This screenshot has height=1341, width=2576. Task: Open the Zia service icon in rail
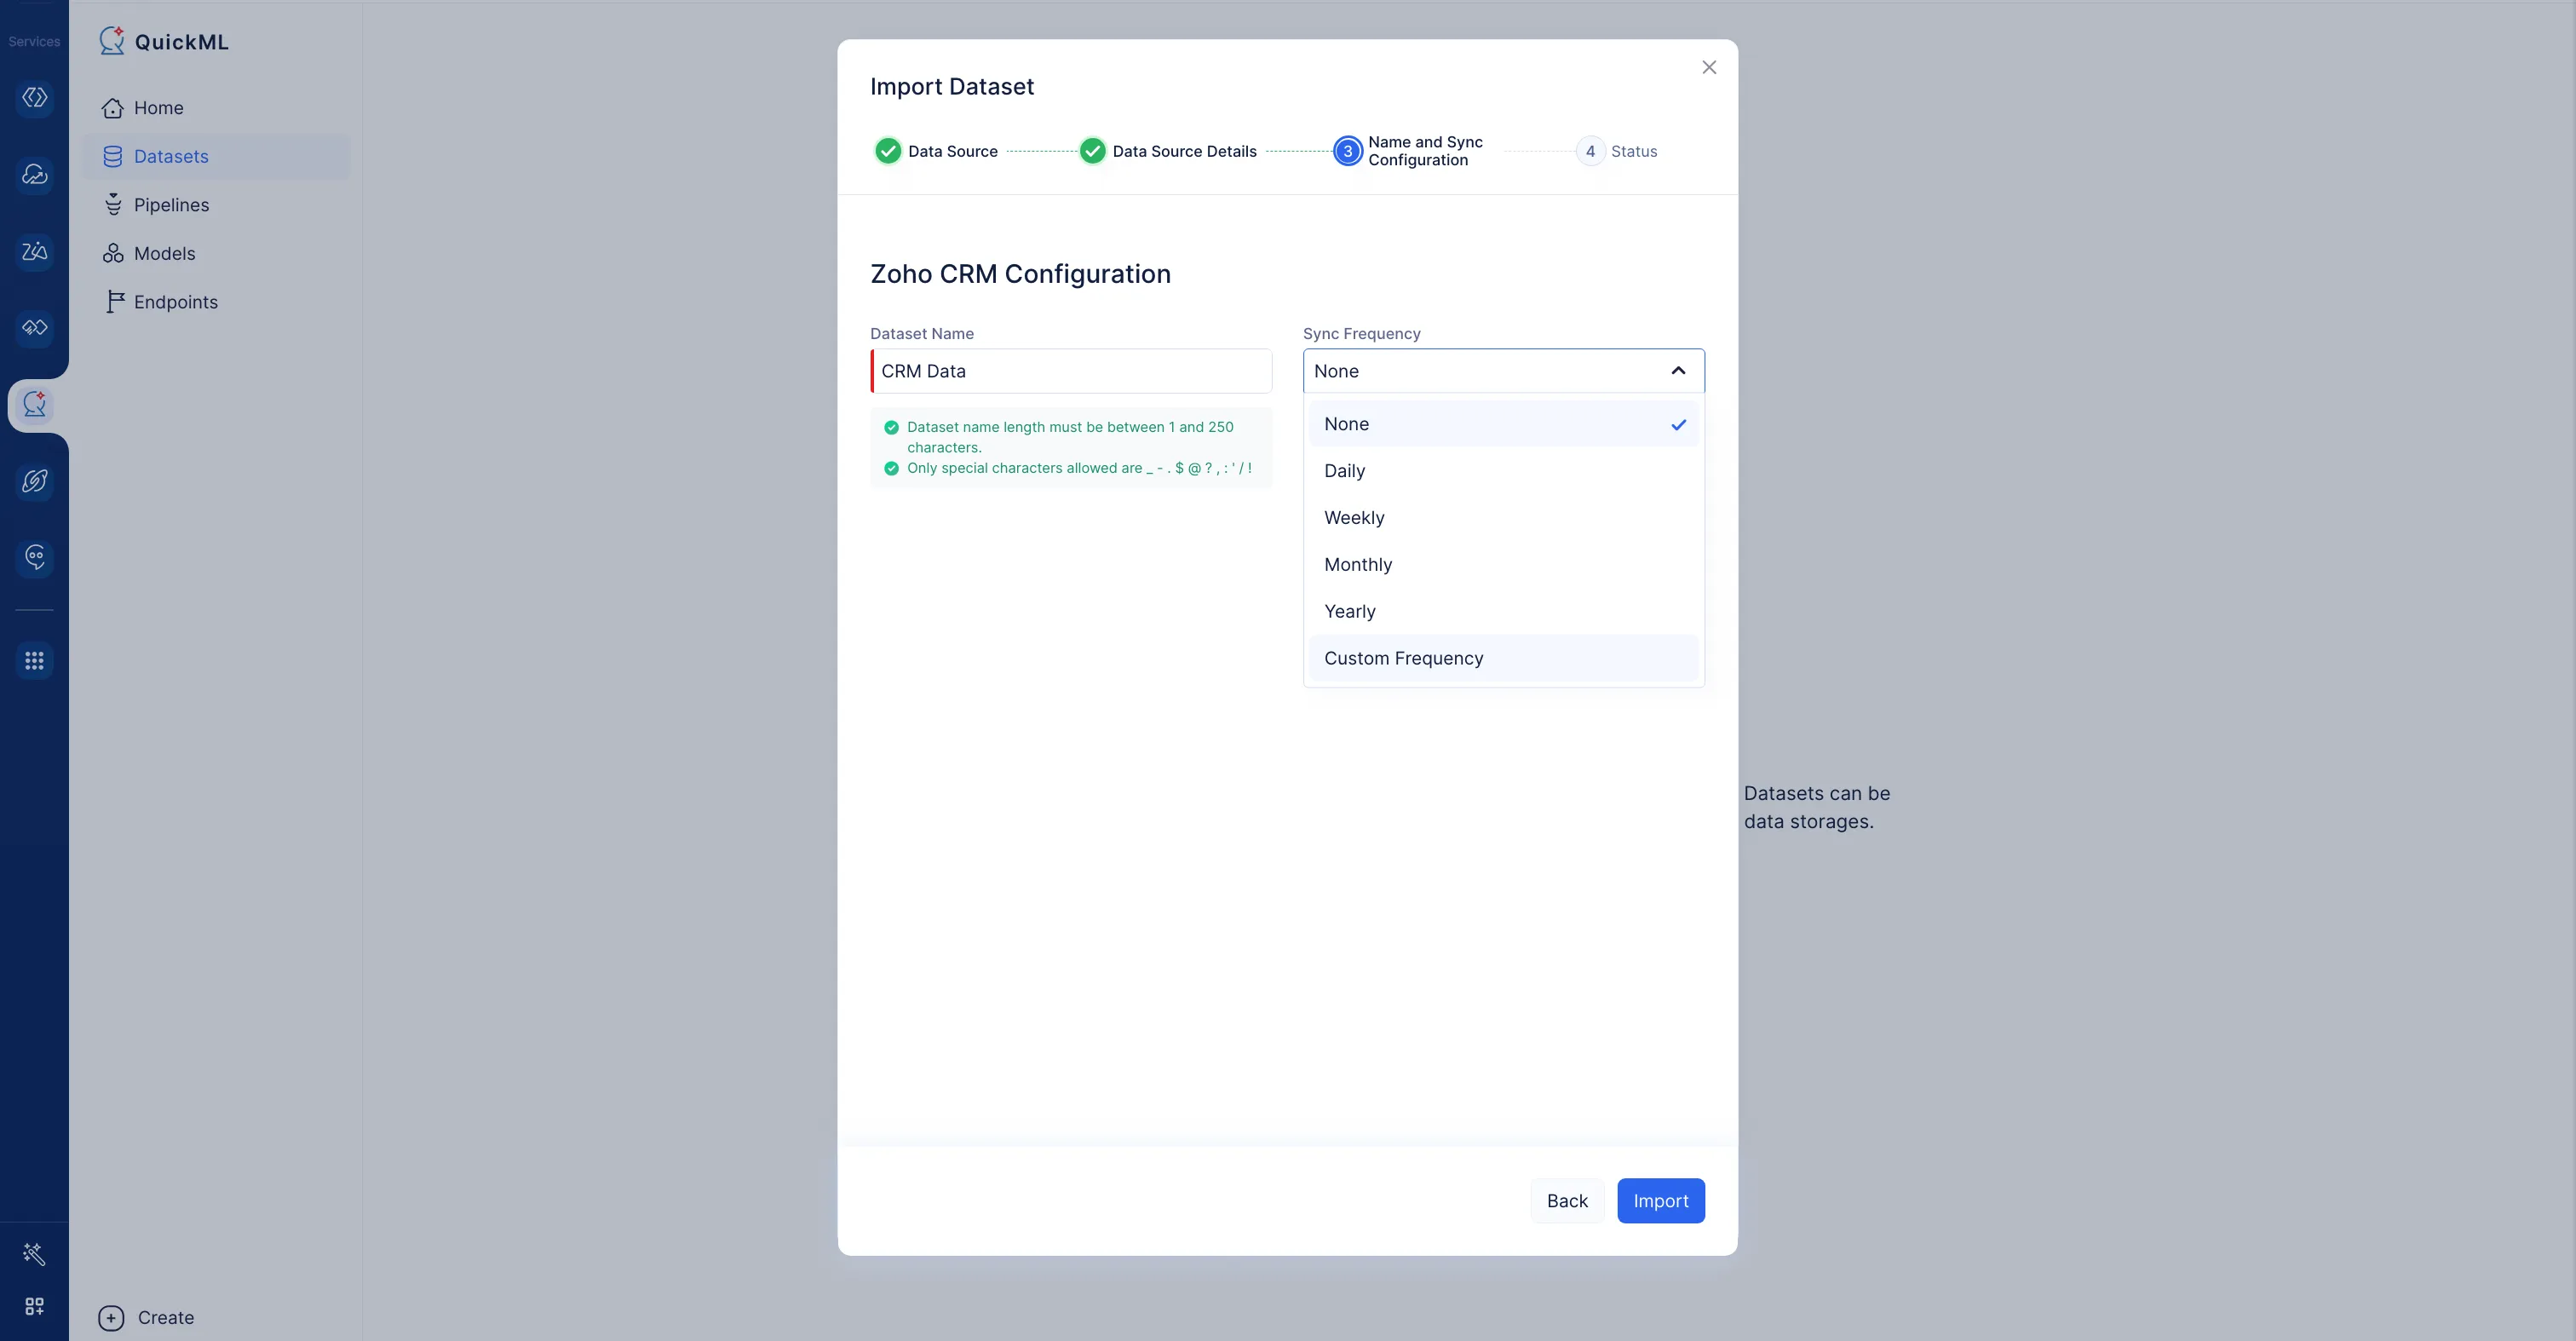(x=35, y=251)
